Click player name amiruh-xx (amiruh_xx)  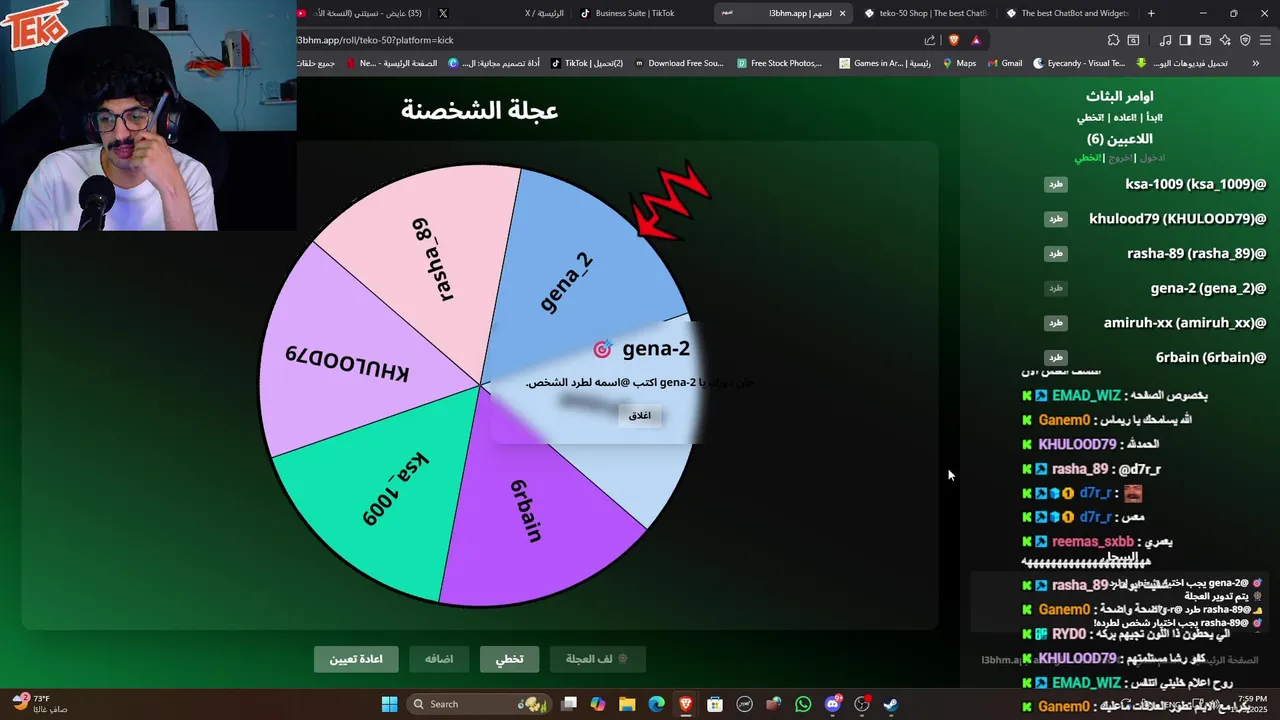[x=1185, y=323]
